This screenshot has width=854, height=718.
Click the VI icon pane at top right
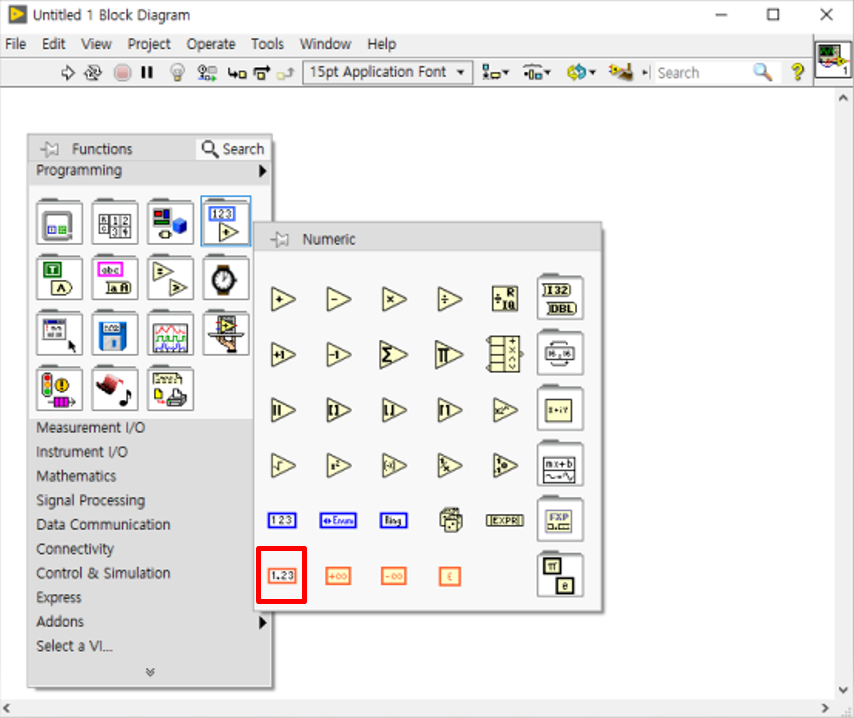click(833, 60)
